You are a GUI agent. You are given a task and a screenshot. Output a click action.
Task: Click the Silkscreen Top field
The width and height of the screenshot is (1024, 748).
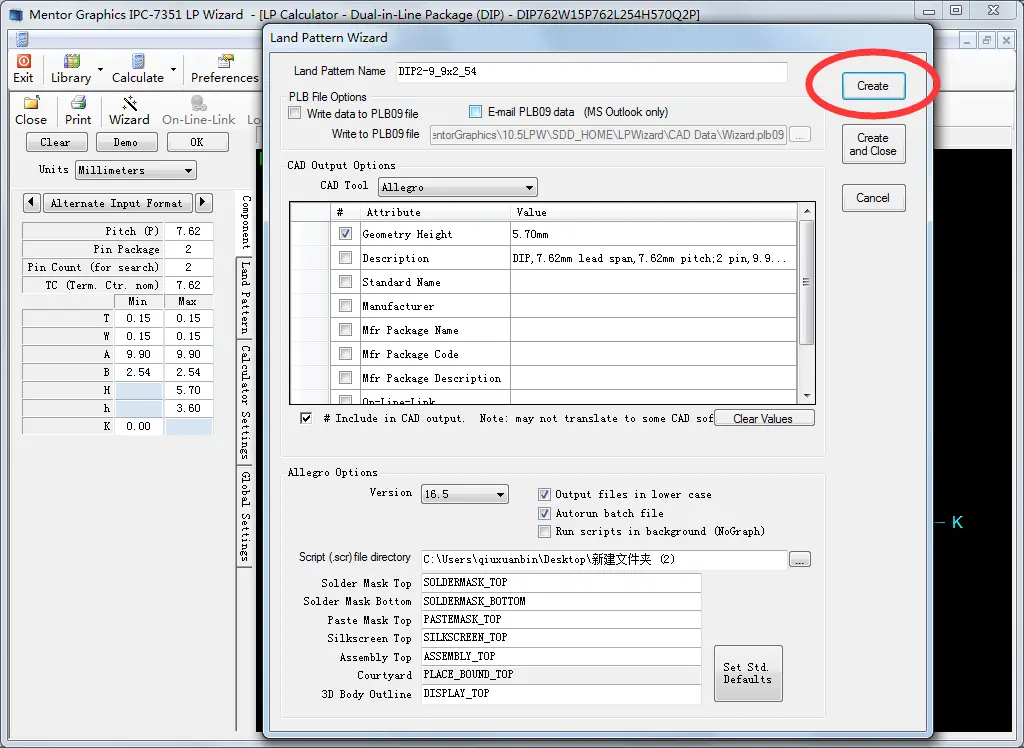coord(561,638)
